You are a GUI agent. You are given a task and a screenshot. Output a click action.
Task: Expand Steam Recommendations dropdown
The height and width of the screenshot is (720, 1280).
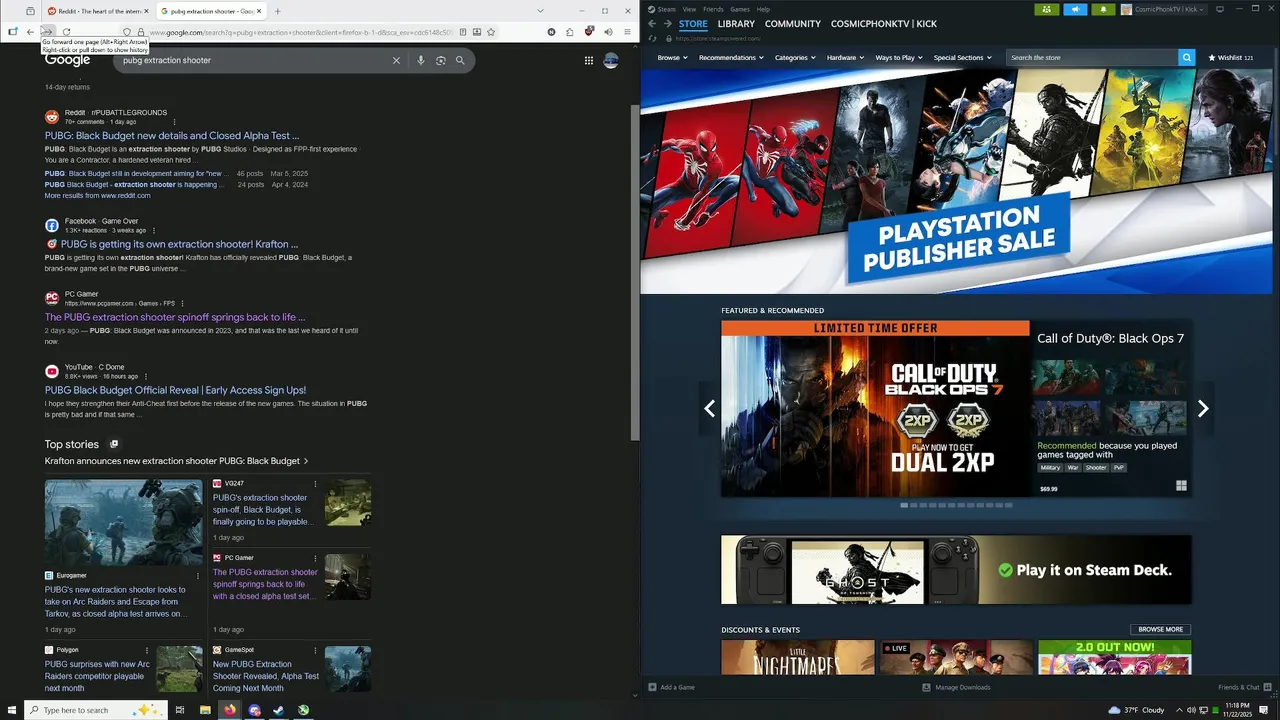click(x=731, y=58)
